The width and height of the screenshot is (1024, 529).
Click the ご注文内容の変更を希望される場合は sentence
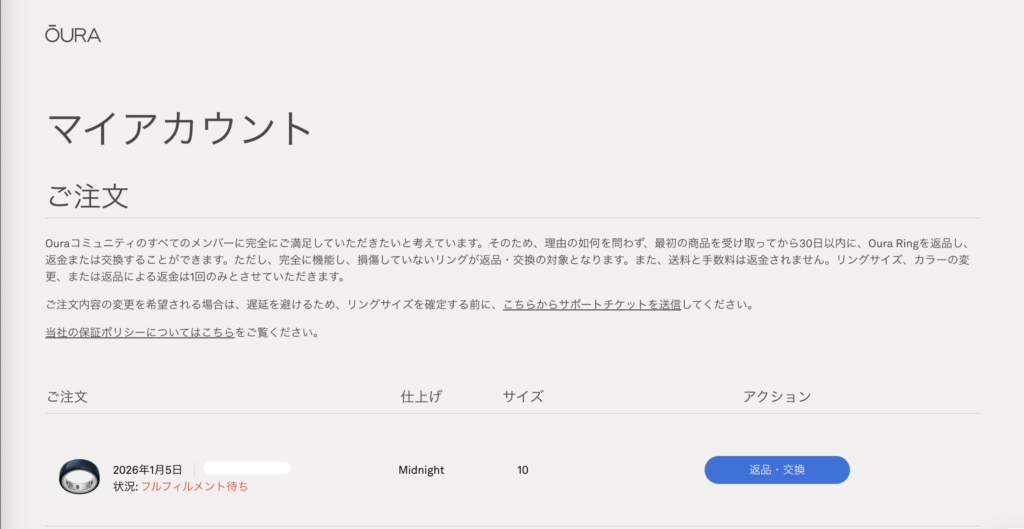pyautogui.click(x=270, y=305)
